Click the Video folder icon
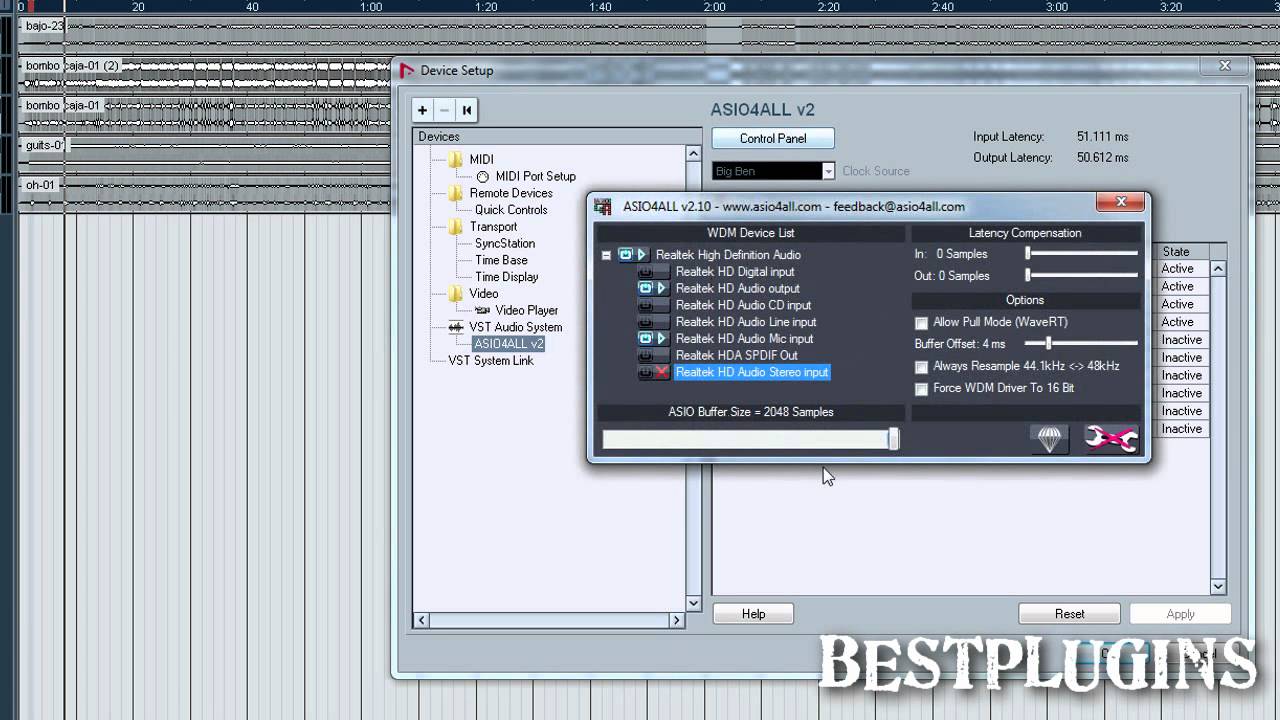Screen dimensions: 1280x720 [456, 294]
